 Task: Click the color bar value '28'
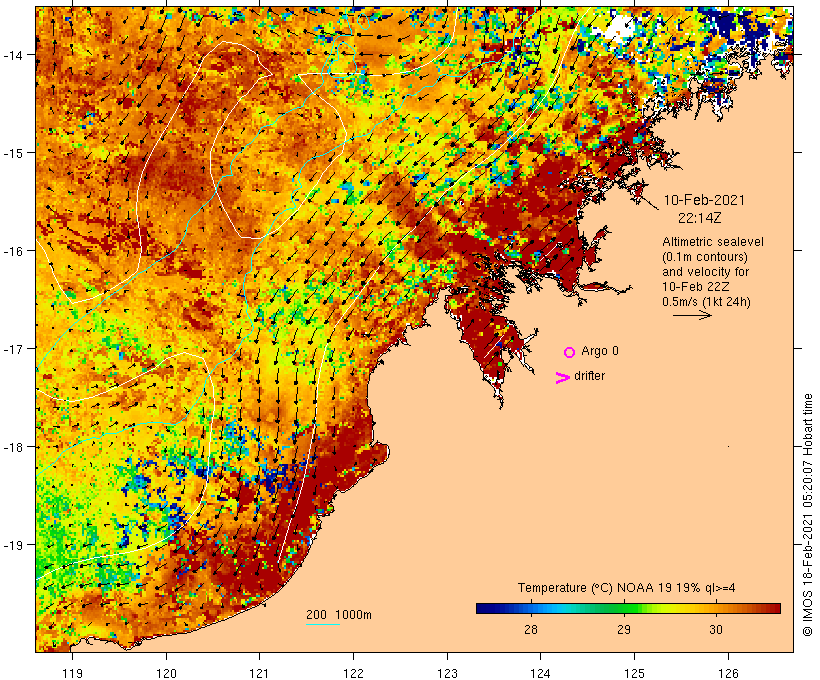(x=530, y=629)
